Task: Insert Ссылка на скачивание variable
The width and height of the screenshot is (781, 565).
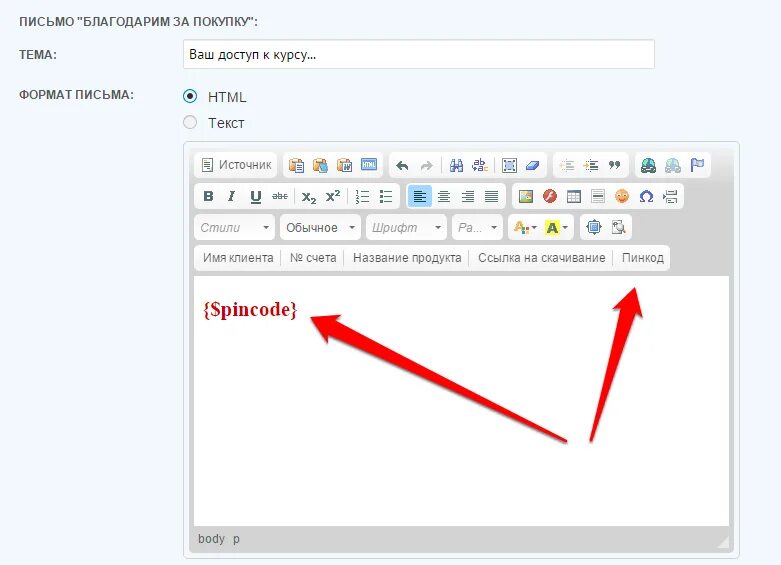Action: [541, 258]
